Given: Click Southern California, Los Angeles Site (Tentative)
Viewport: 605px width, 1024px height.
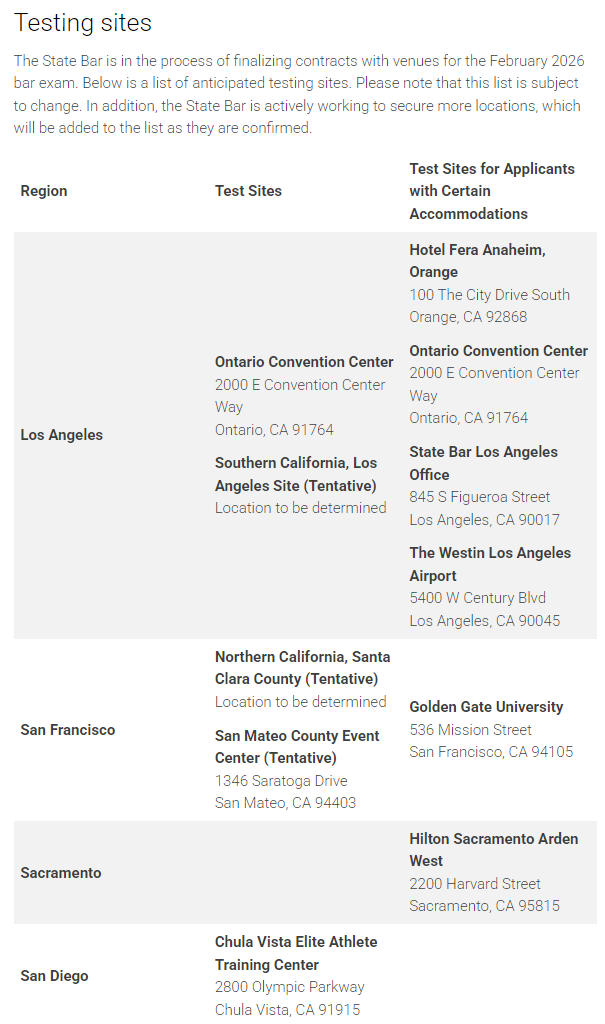Looking at the screenshot, I should 296,474.
